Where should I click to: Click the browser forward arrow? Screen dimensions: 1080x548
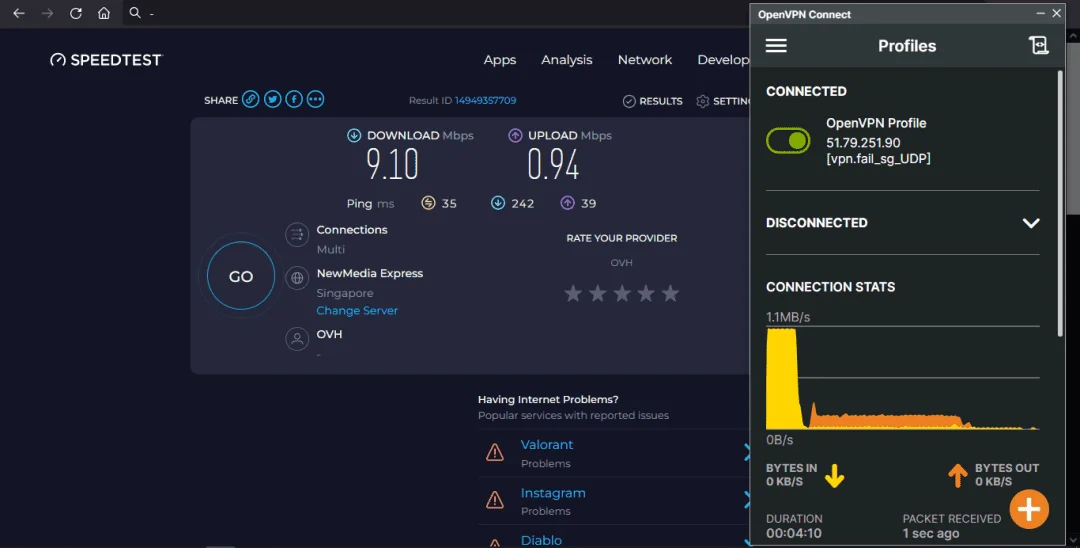[x=48, y=13]
